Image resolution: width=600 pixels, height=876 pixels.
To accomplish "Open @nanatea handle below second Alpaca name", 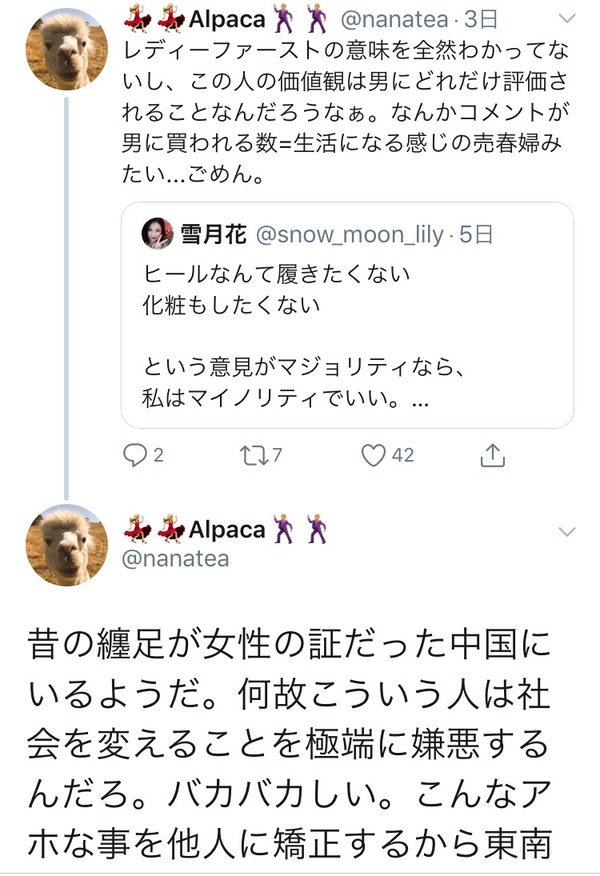I will click(x=175, y=559).
